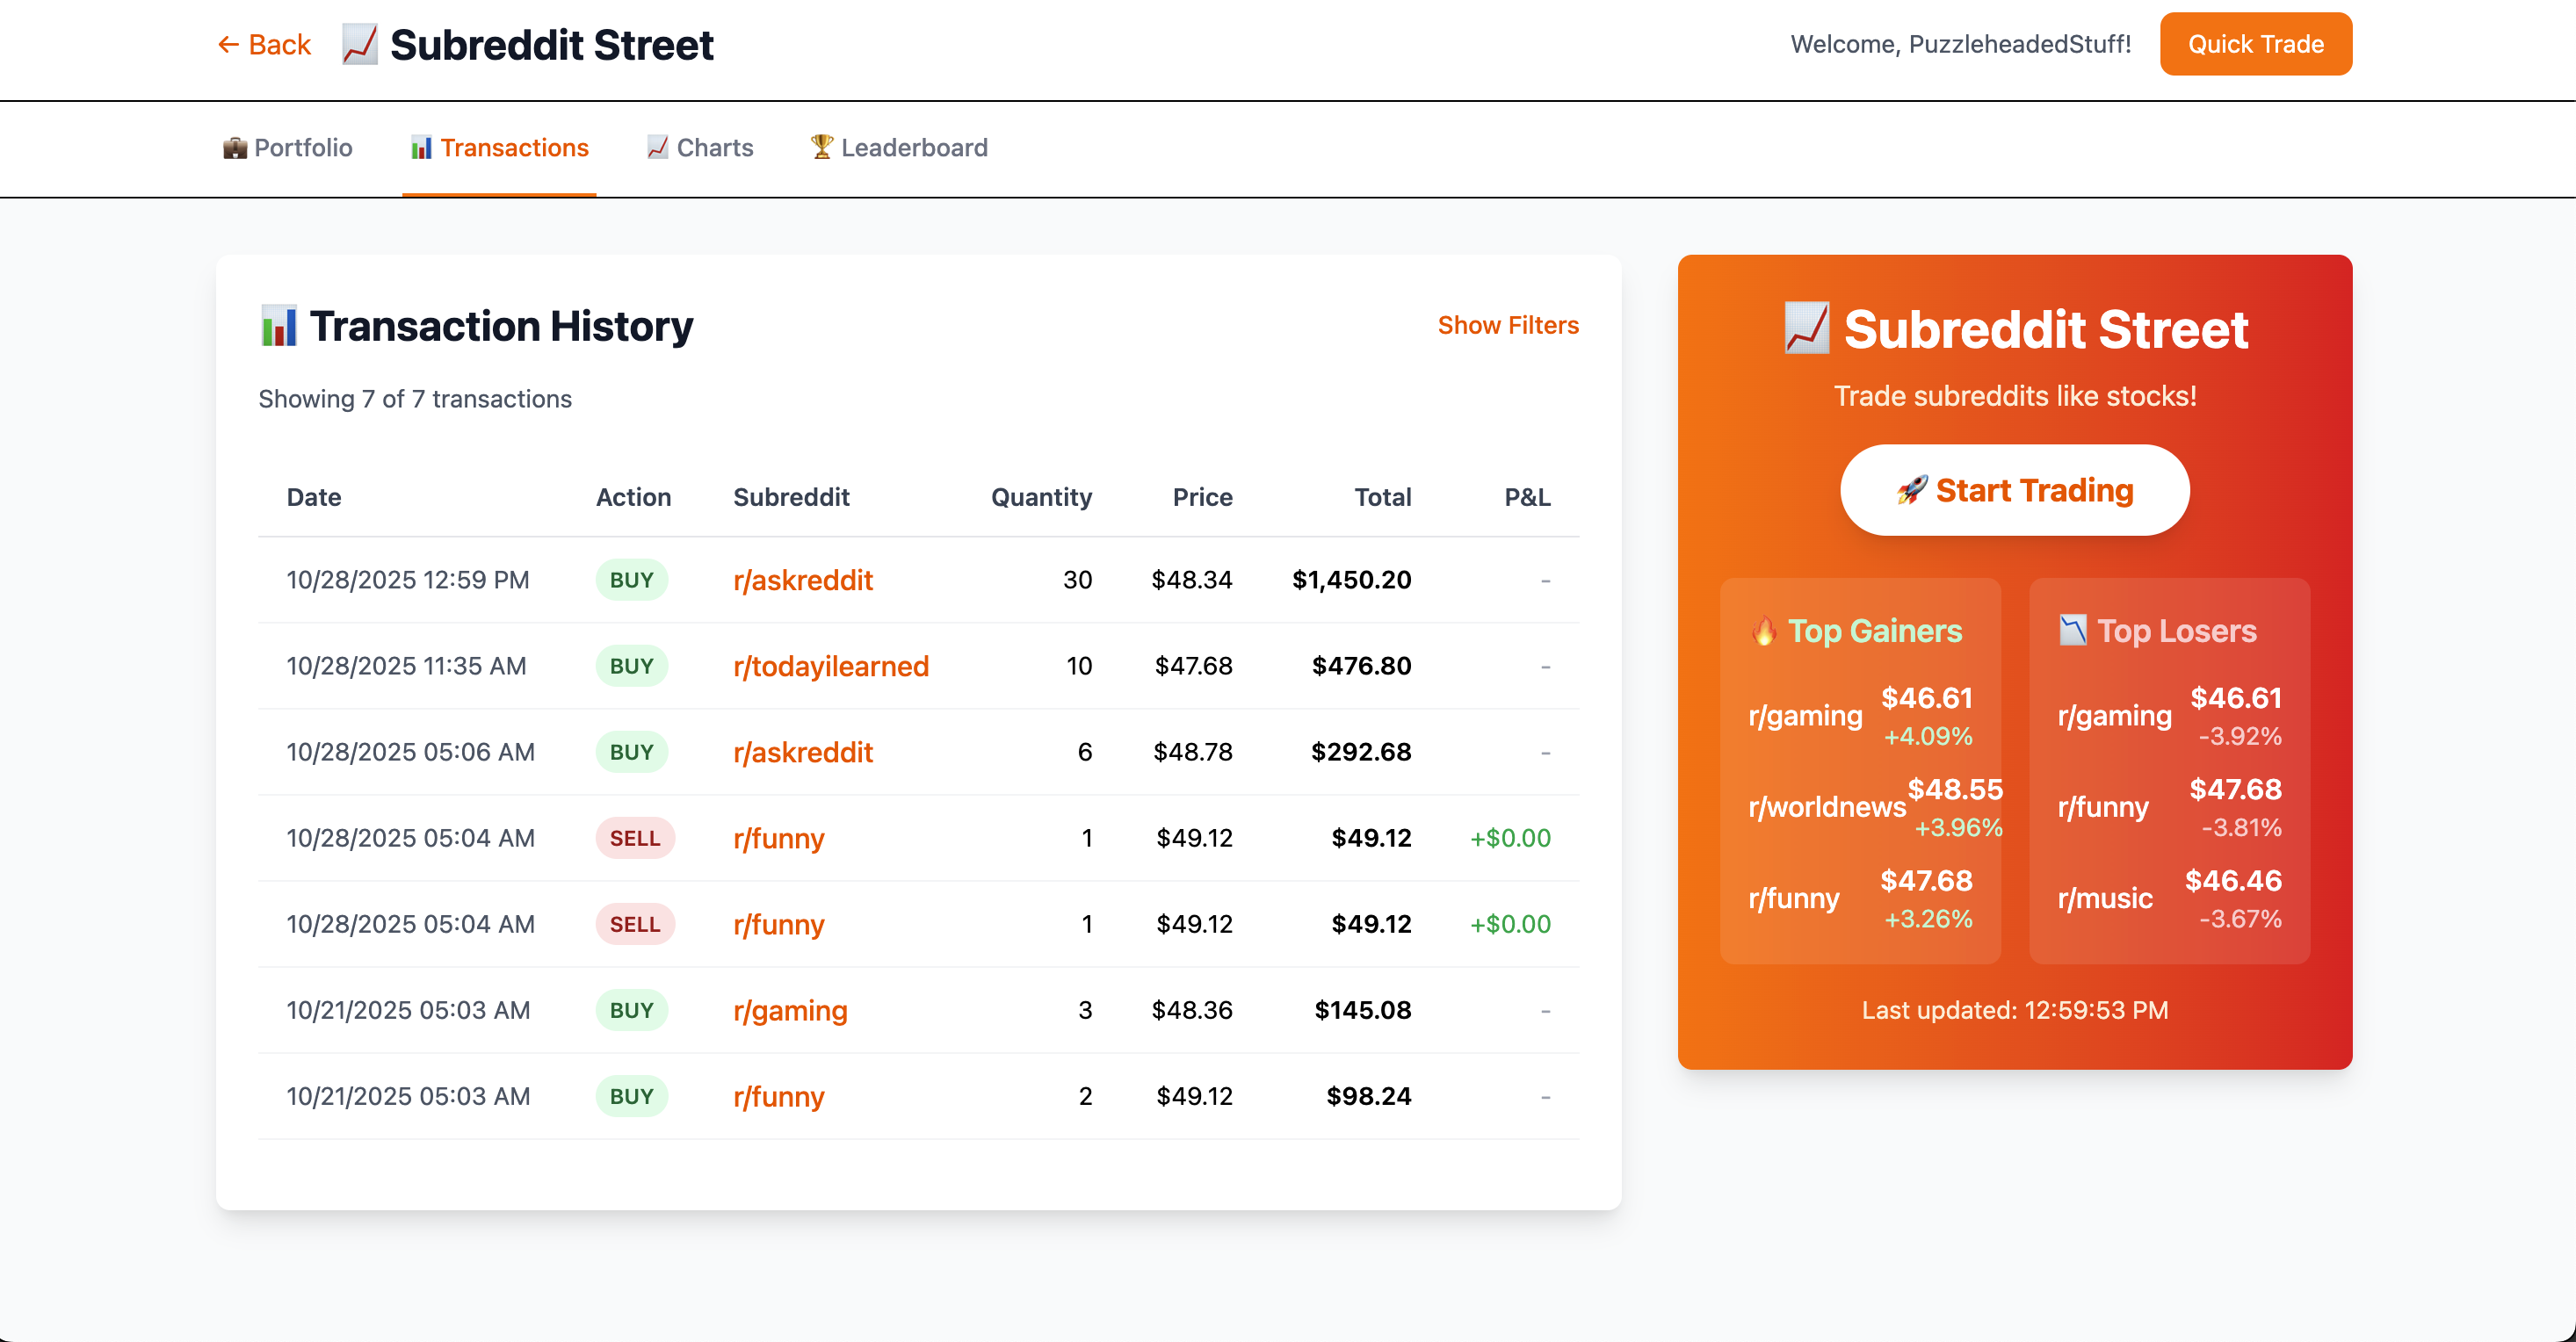Click the chart logo beside Subreddit Street header
The image size is (2576, 1342).
[359, 44]
